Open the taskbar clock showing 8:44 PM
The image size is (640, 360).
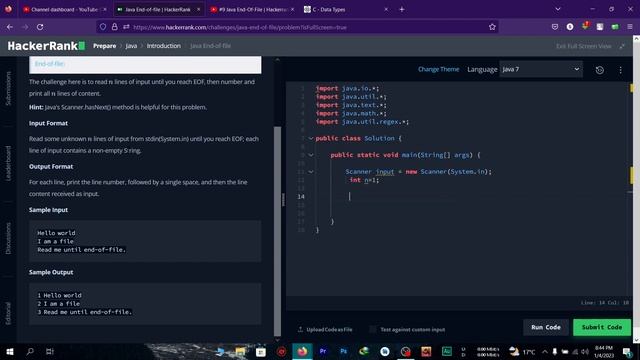point(604,351)
